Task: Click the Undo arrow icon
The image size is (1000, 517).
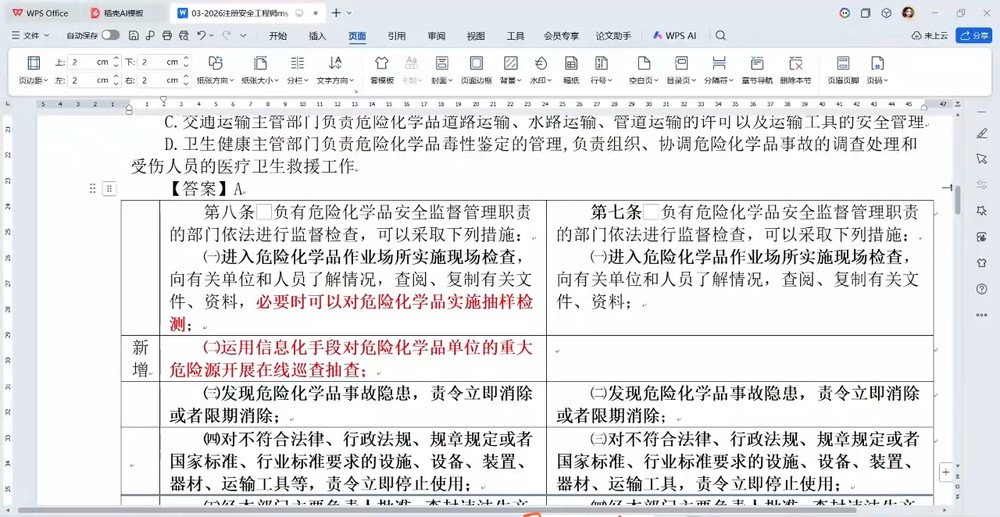Action: pos(202,36)
